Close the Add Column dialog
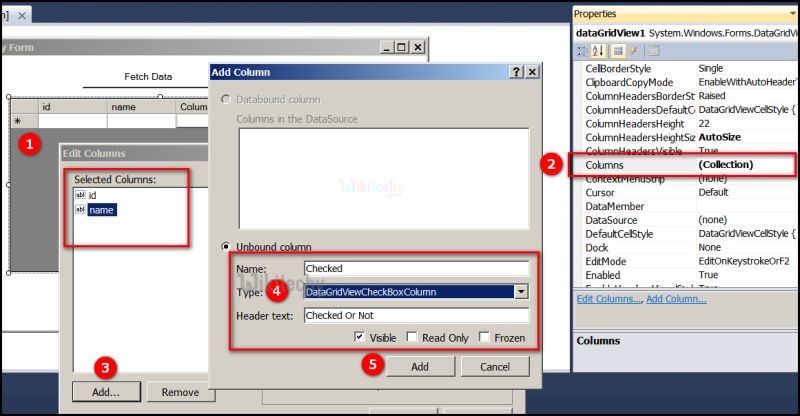 (532, 72)
